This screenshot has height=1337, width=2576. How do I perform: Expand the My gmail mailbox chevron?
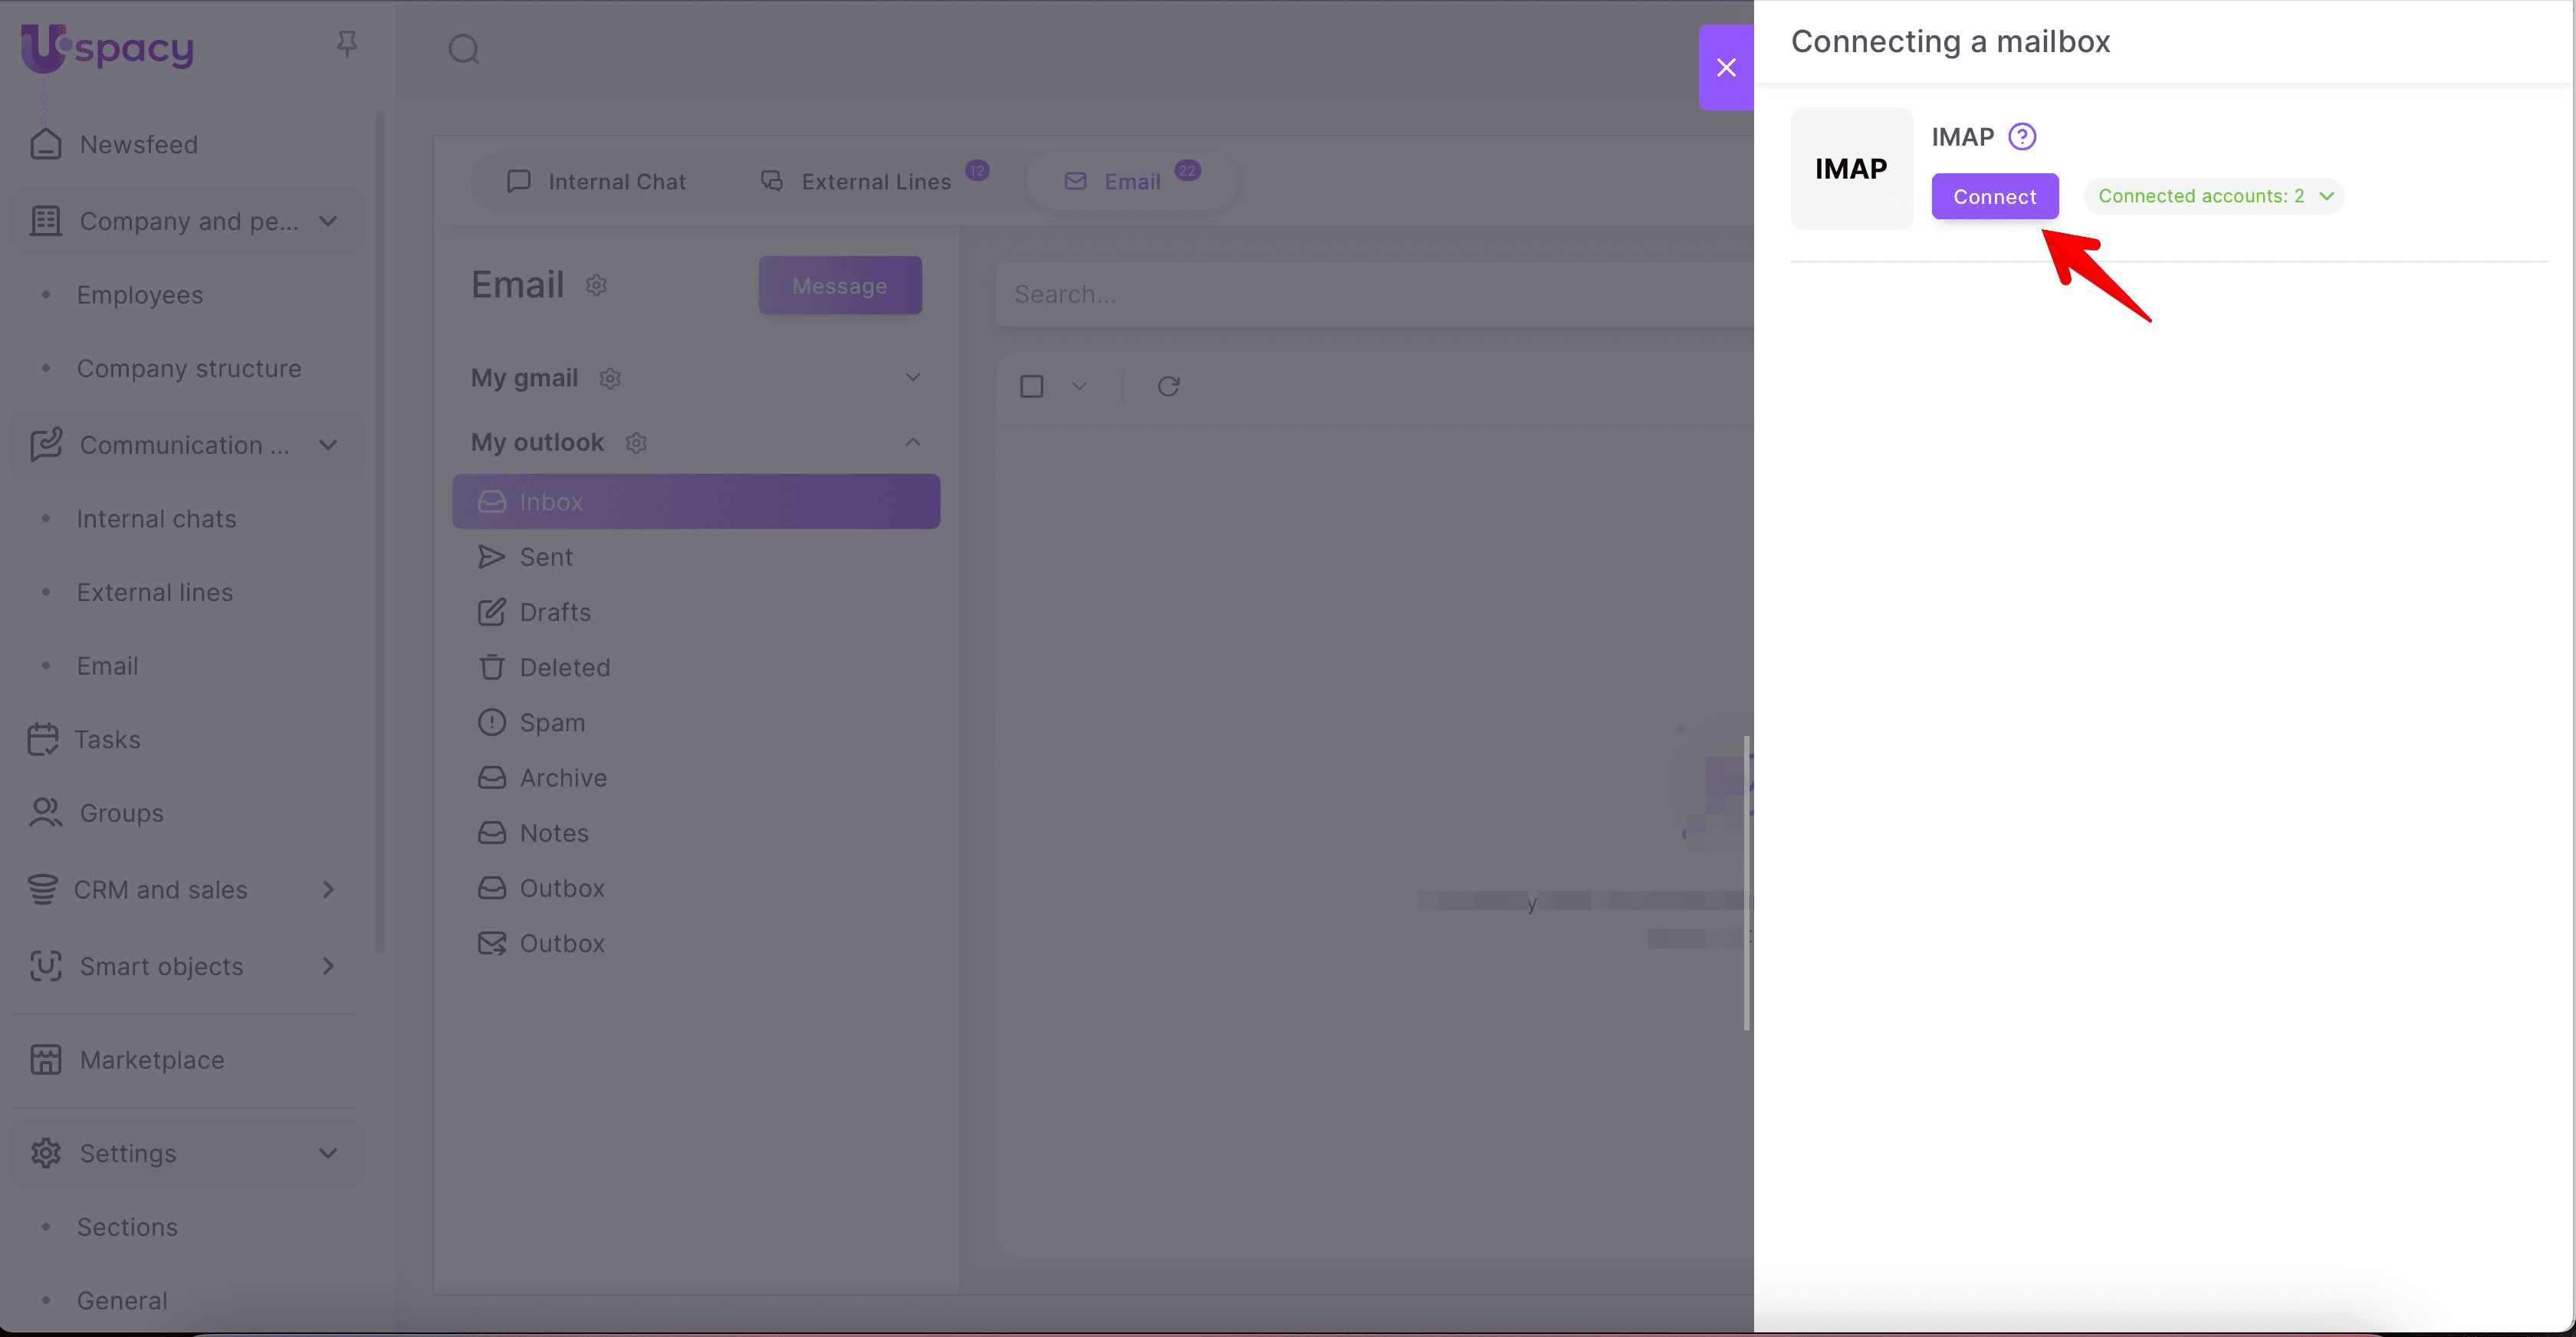(x=912, y=377)
